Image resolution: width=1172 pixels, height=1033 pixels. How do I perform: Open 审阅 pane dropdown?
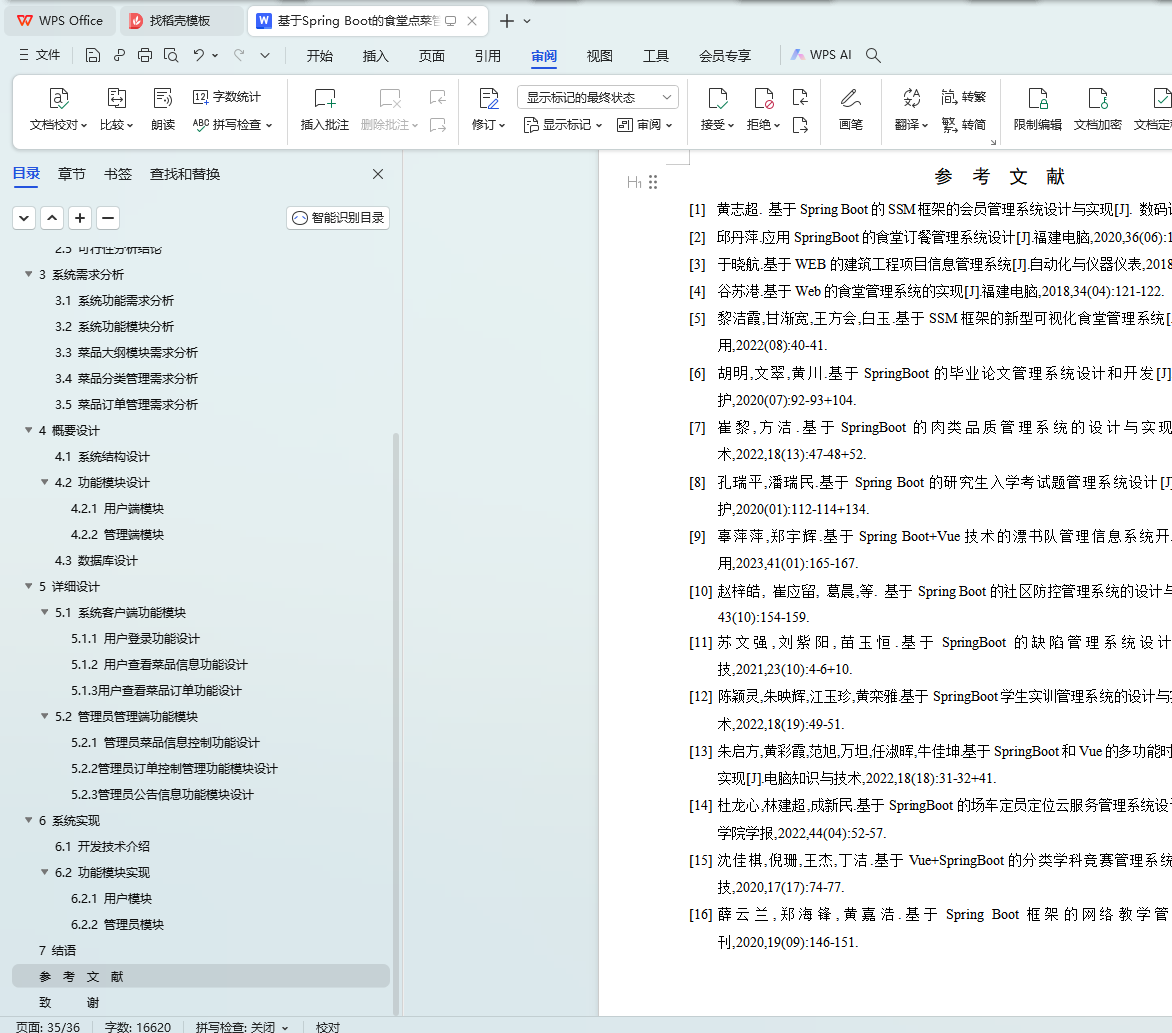(x=644, y=125)
